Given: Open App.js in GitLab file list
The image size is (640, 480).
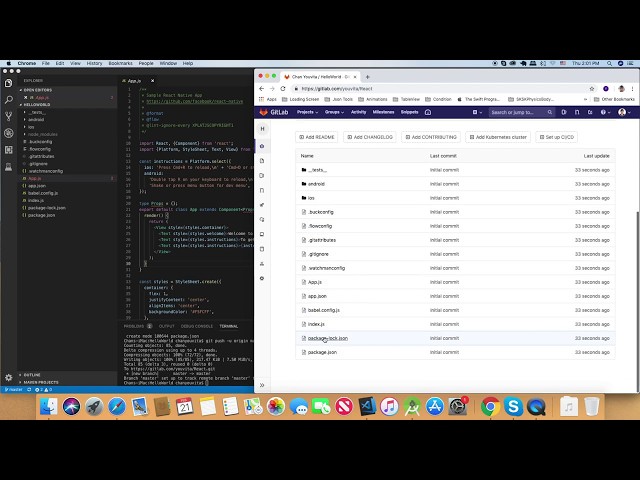Looking at the screenshot, I should [315, 282].
